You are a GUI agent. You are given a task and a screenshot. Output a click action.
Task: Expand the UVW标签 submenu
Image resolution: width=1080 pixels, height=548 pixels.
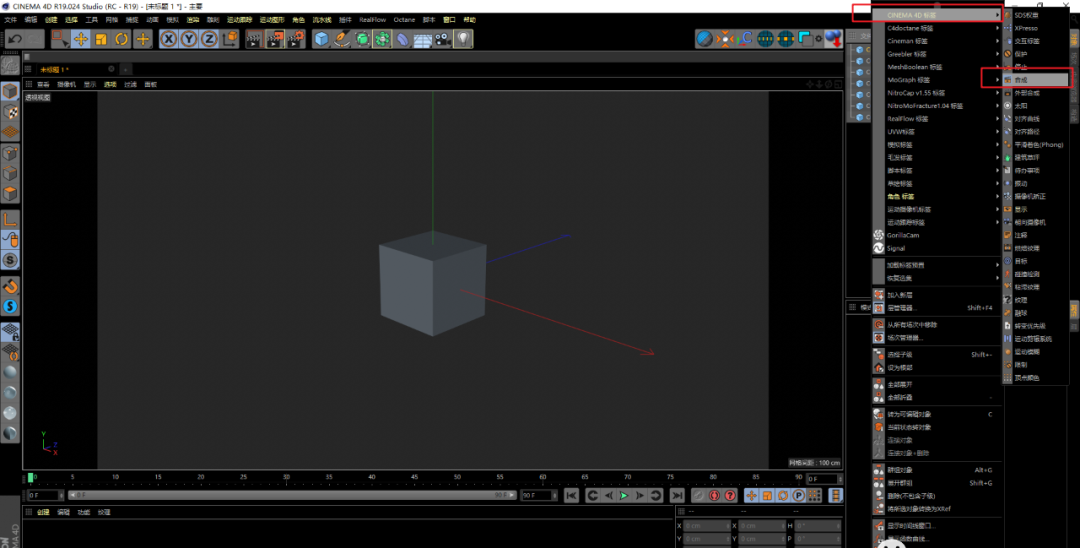(936, 131)
